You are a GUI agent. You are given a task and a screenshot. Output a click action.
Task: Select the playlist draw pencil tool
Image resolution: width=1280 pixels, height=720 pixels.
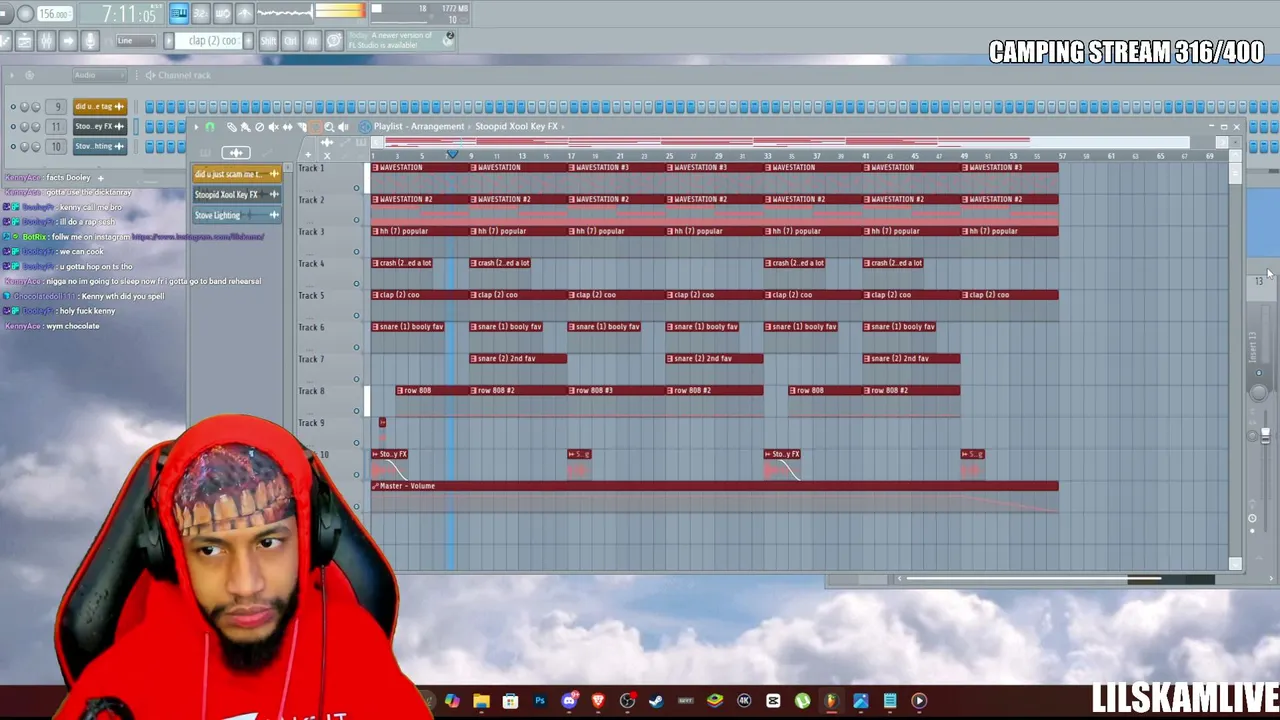232,127
